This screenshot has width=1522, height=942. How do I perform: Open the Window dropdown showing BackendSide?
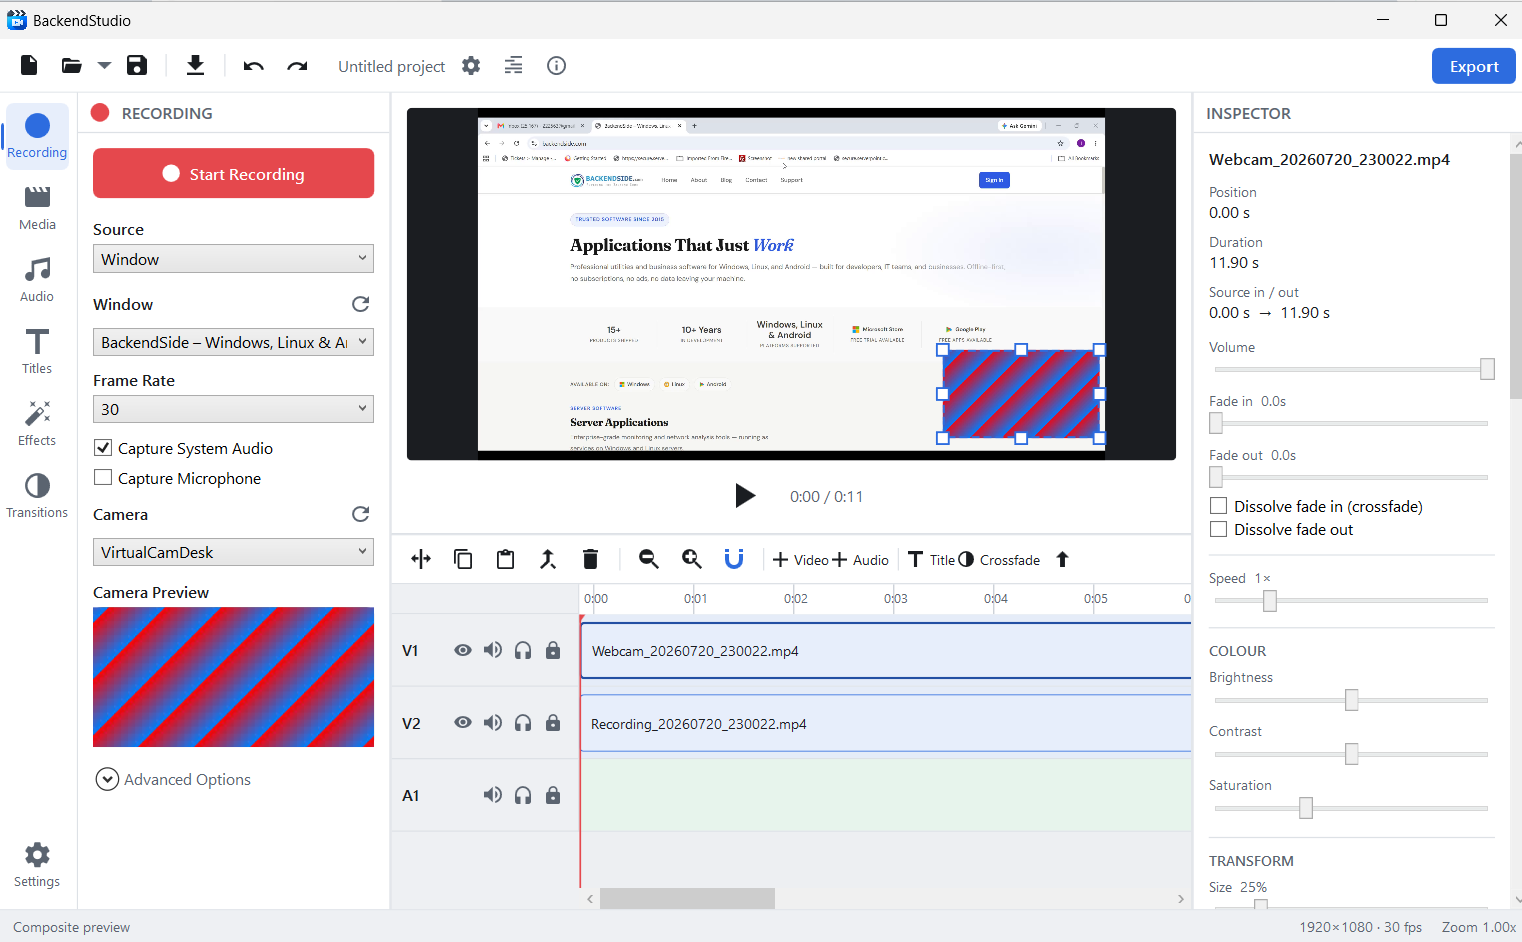point(233,342)
